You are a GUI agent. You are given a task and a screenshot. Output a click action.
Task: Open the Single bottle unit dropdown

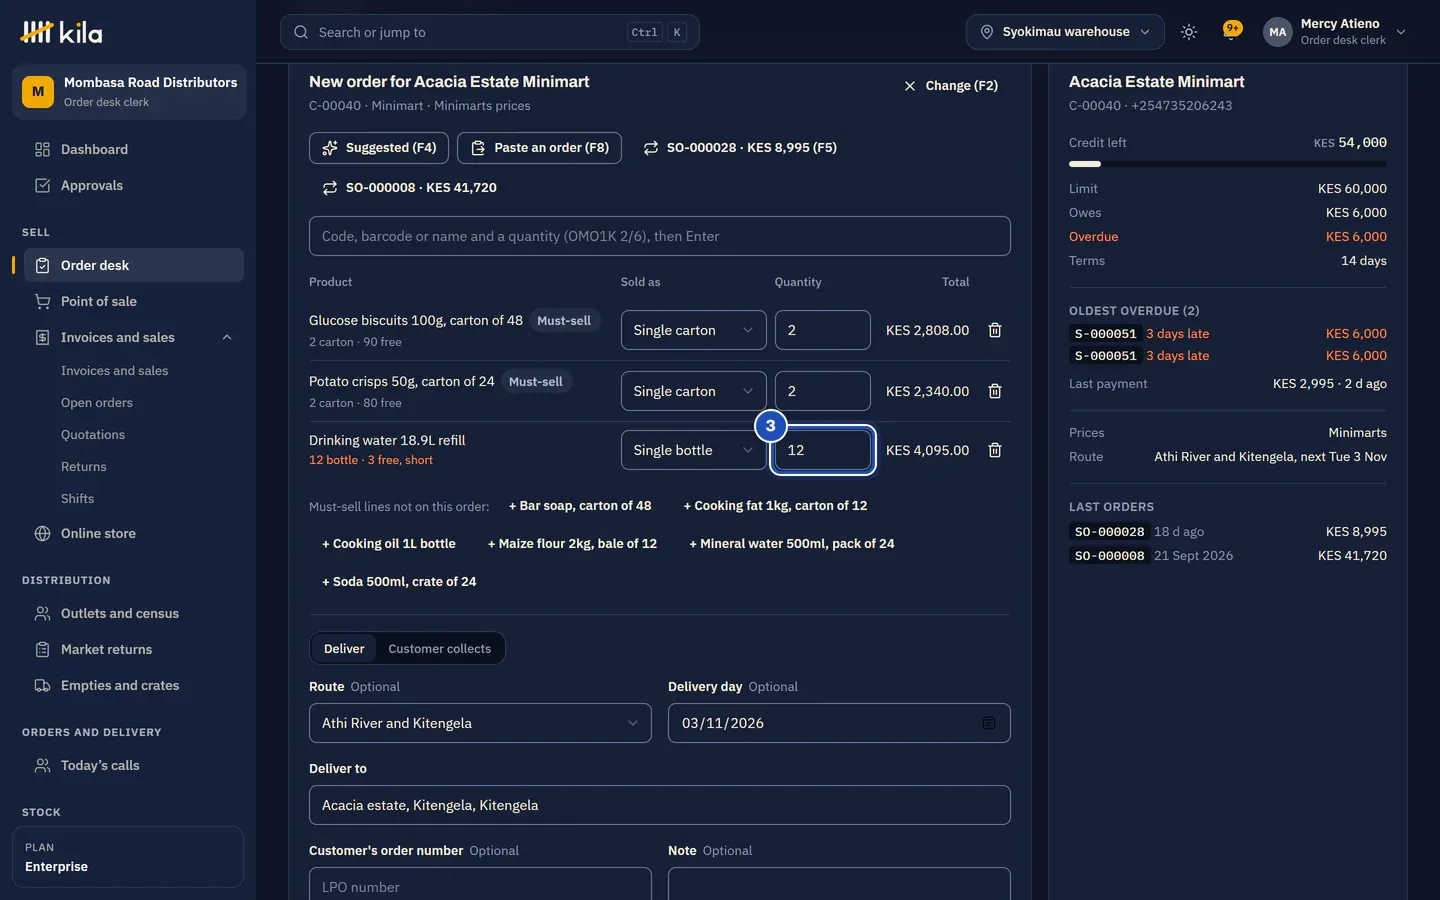click(693, 450)
